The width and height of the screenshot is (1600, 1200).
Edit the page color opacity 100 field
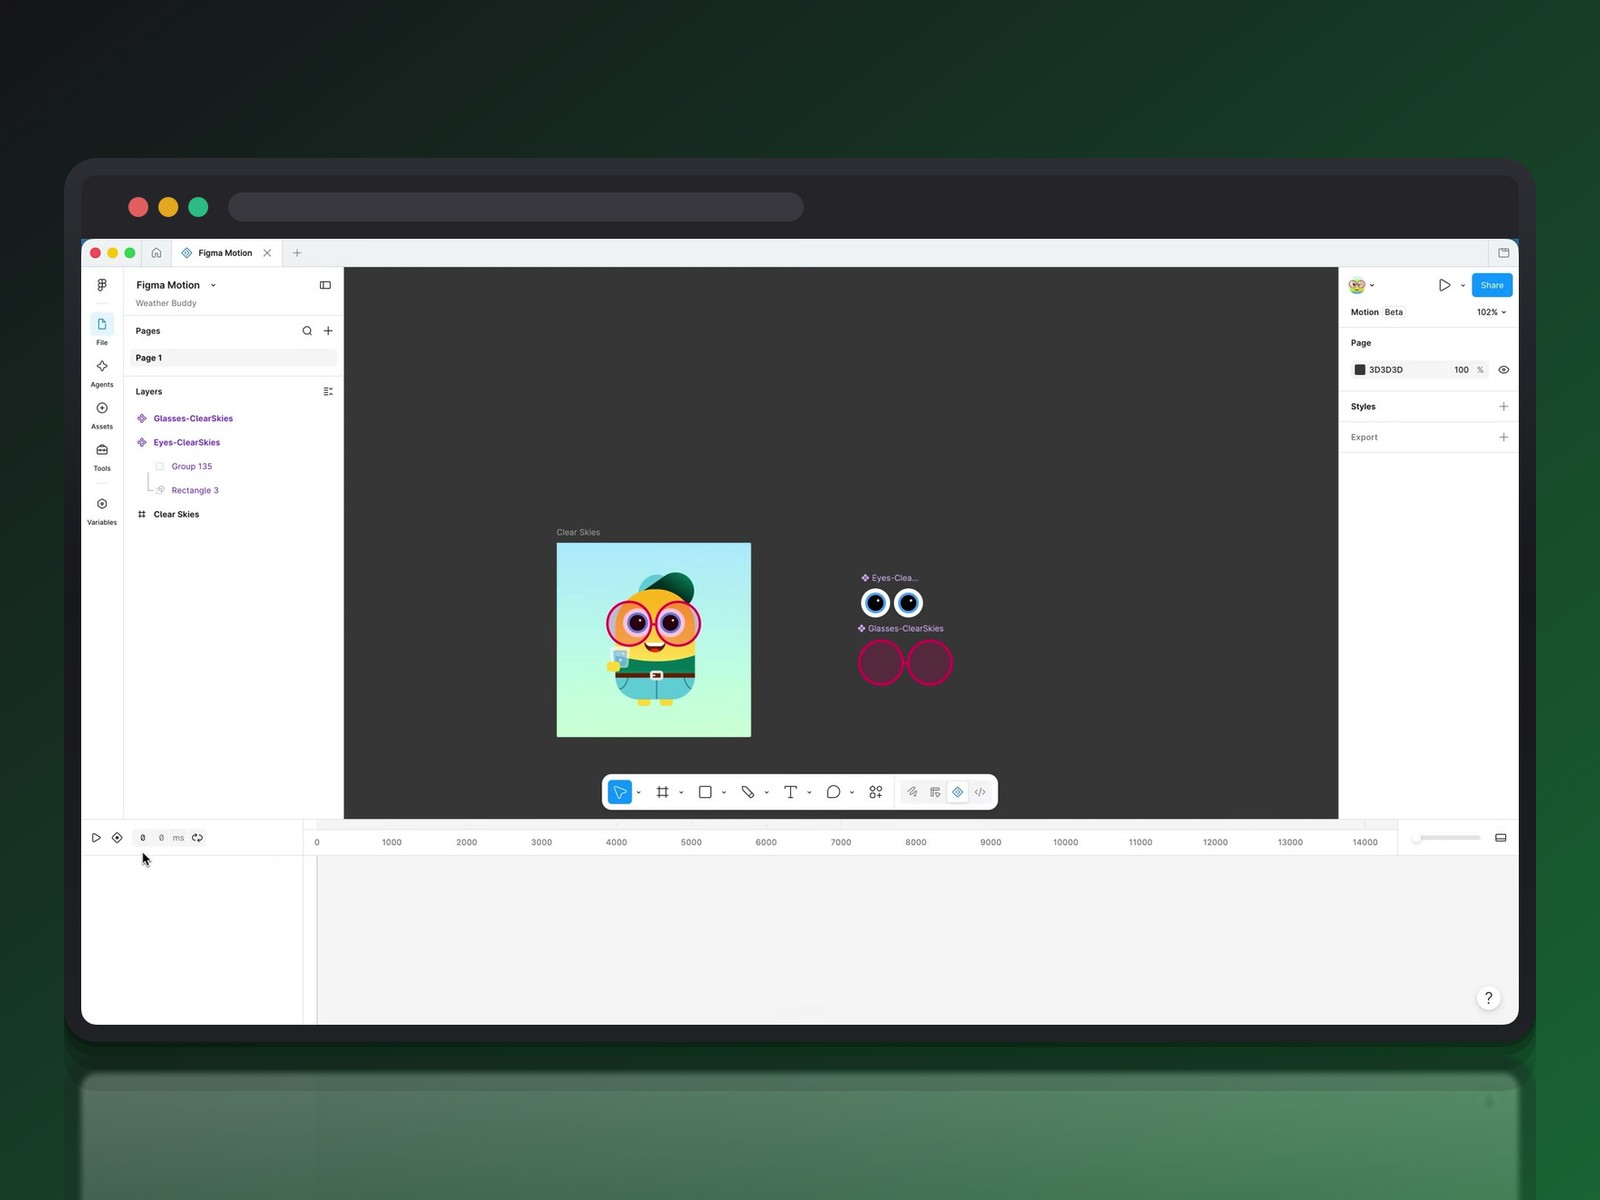[1461, 370]
